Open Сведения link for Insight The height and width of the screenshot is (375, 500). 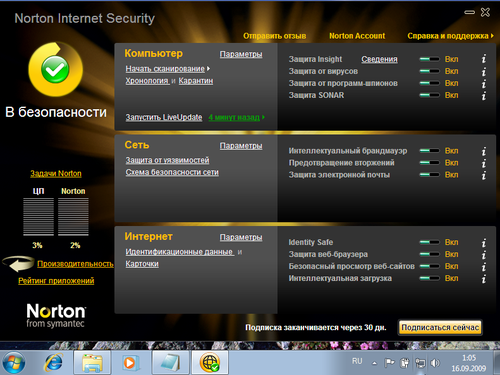click(379, 59)
